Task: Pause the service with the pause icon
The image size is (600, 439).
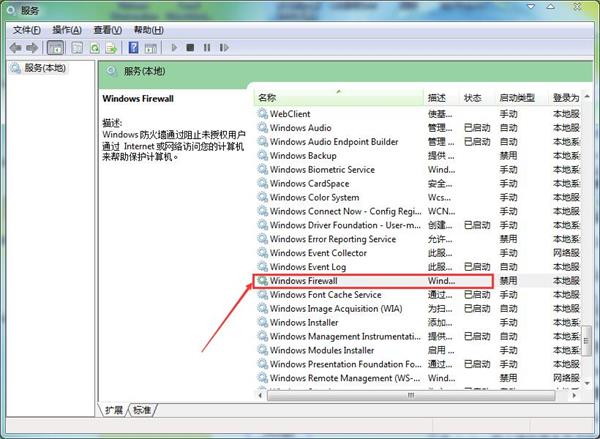Action: tap(207, 47)
